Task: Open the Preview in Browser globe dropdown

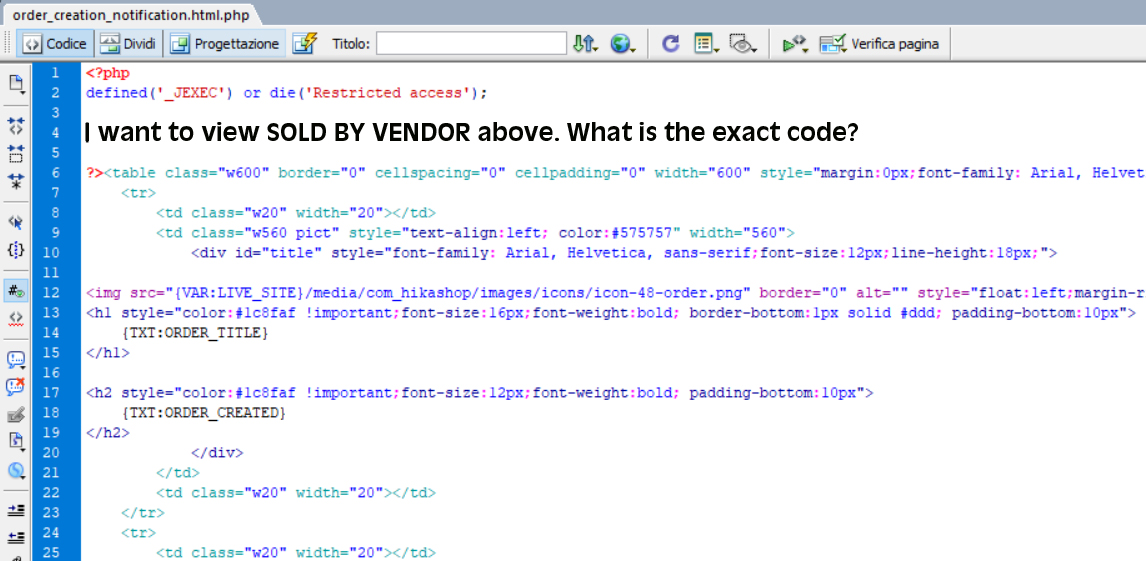Action: click(x=623, y=44)
